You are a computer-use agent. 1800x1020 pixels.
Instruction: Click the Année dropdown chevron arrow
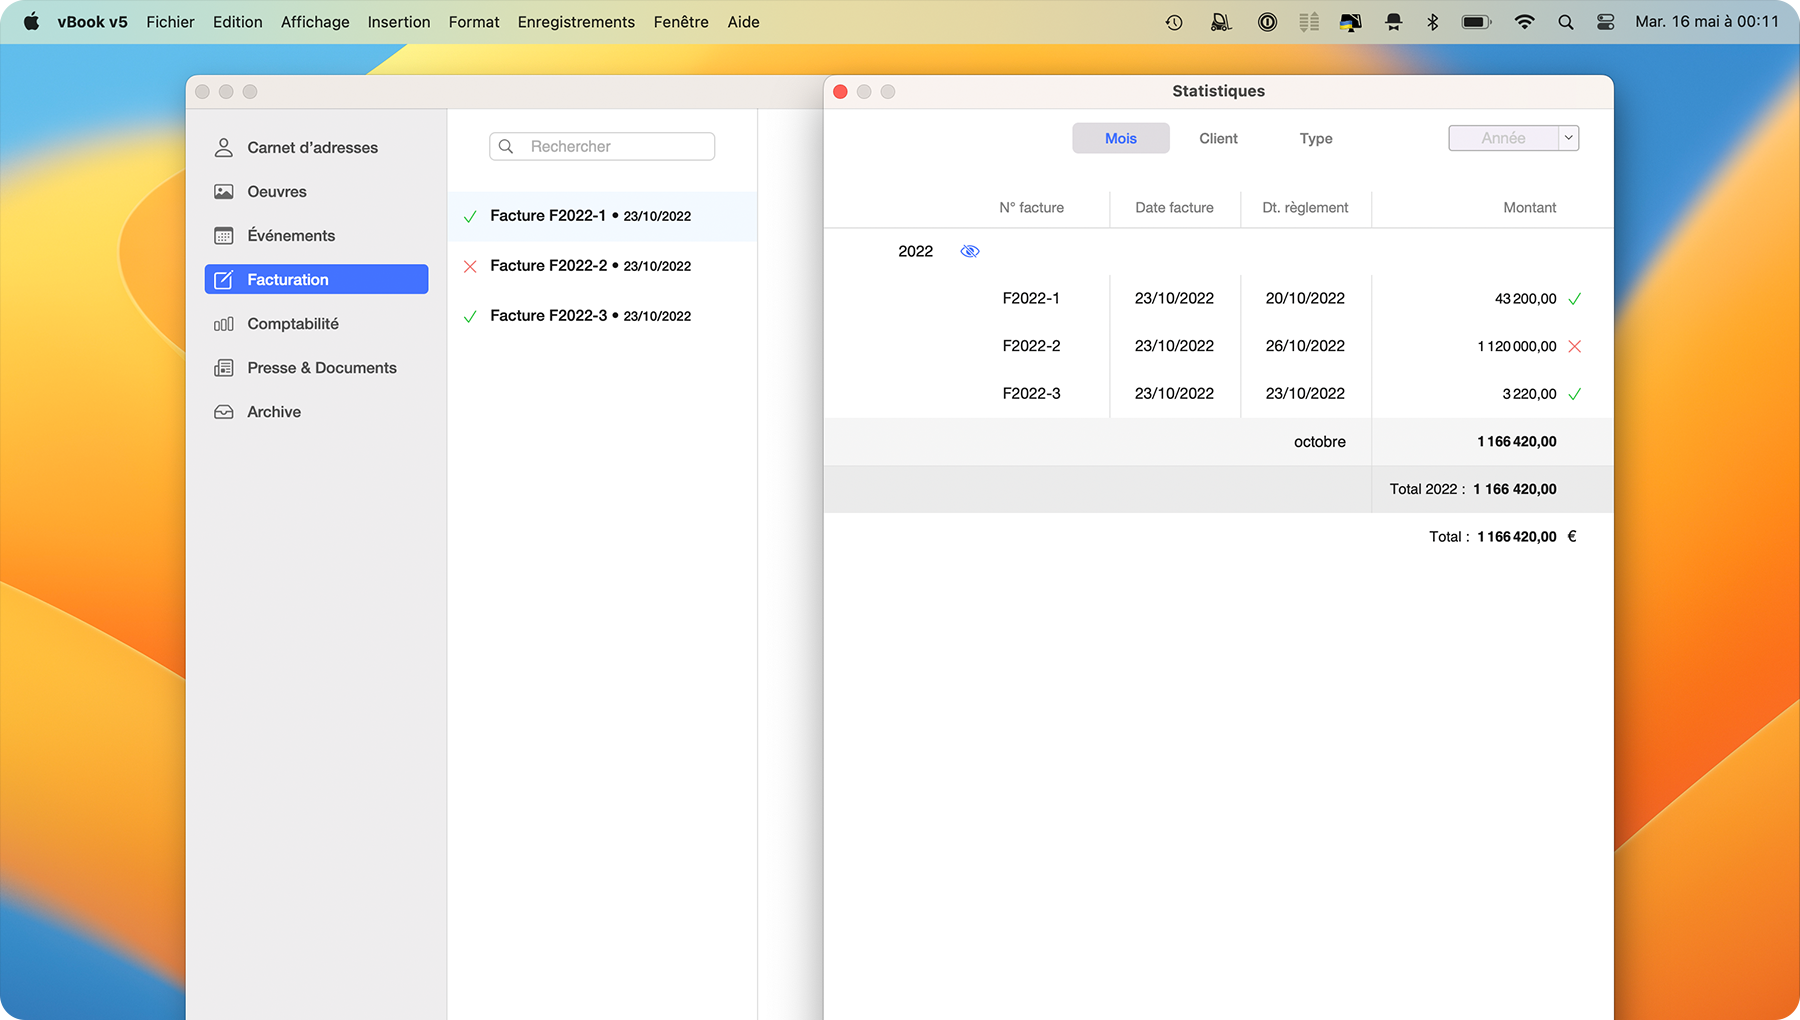pyautogui.click(x=1569, y=138)
